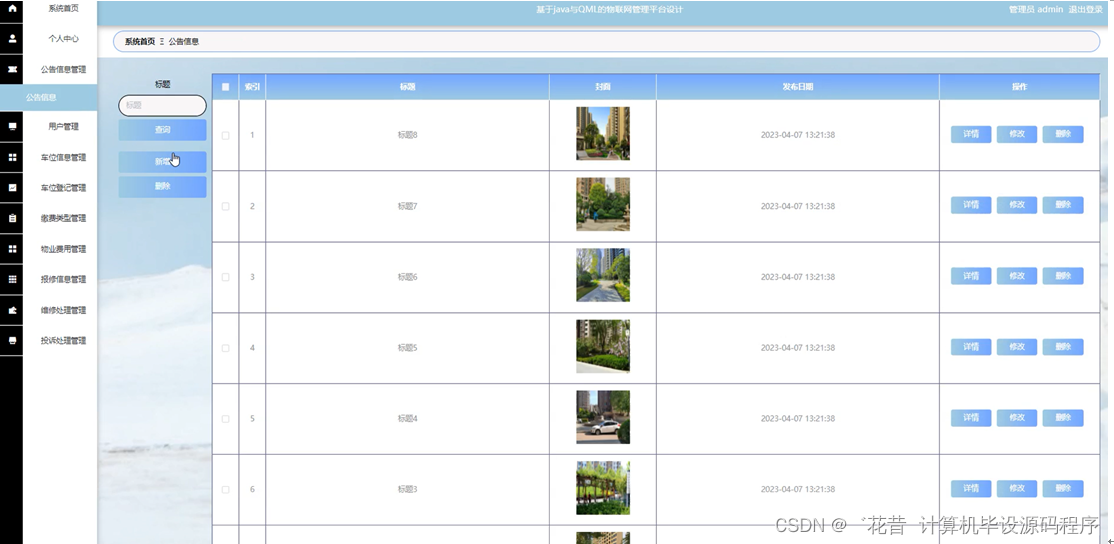Screen dimensions: 1114x544
Task: Open cover thumbnail of row 标题4
Action: [x=602, y=417]
